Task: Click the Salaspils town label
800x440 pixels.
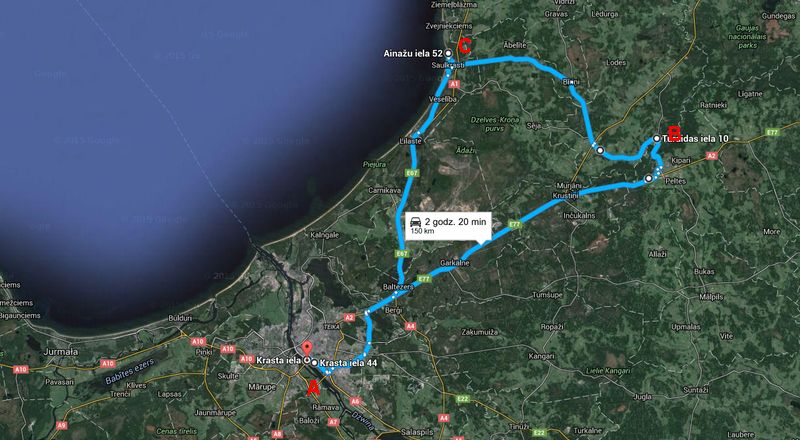Action: point(416,432)
